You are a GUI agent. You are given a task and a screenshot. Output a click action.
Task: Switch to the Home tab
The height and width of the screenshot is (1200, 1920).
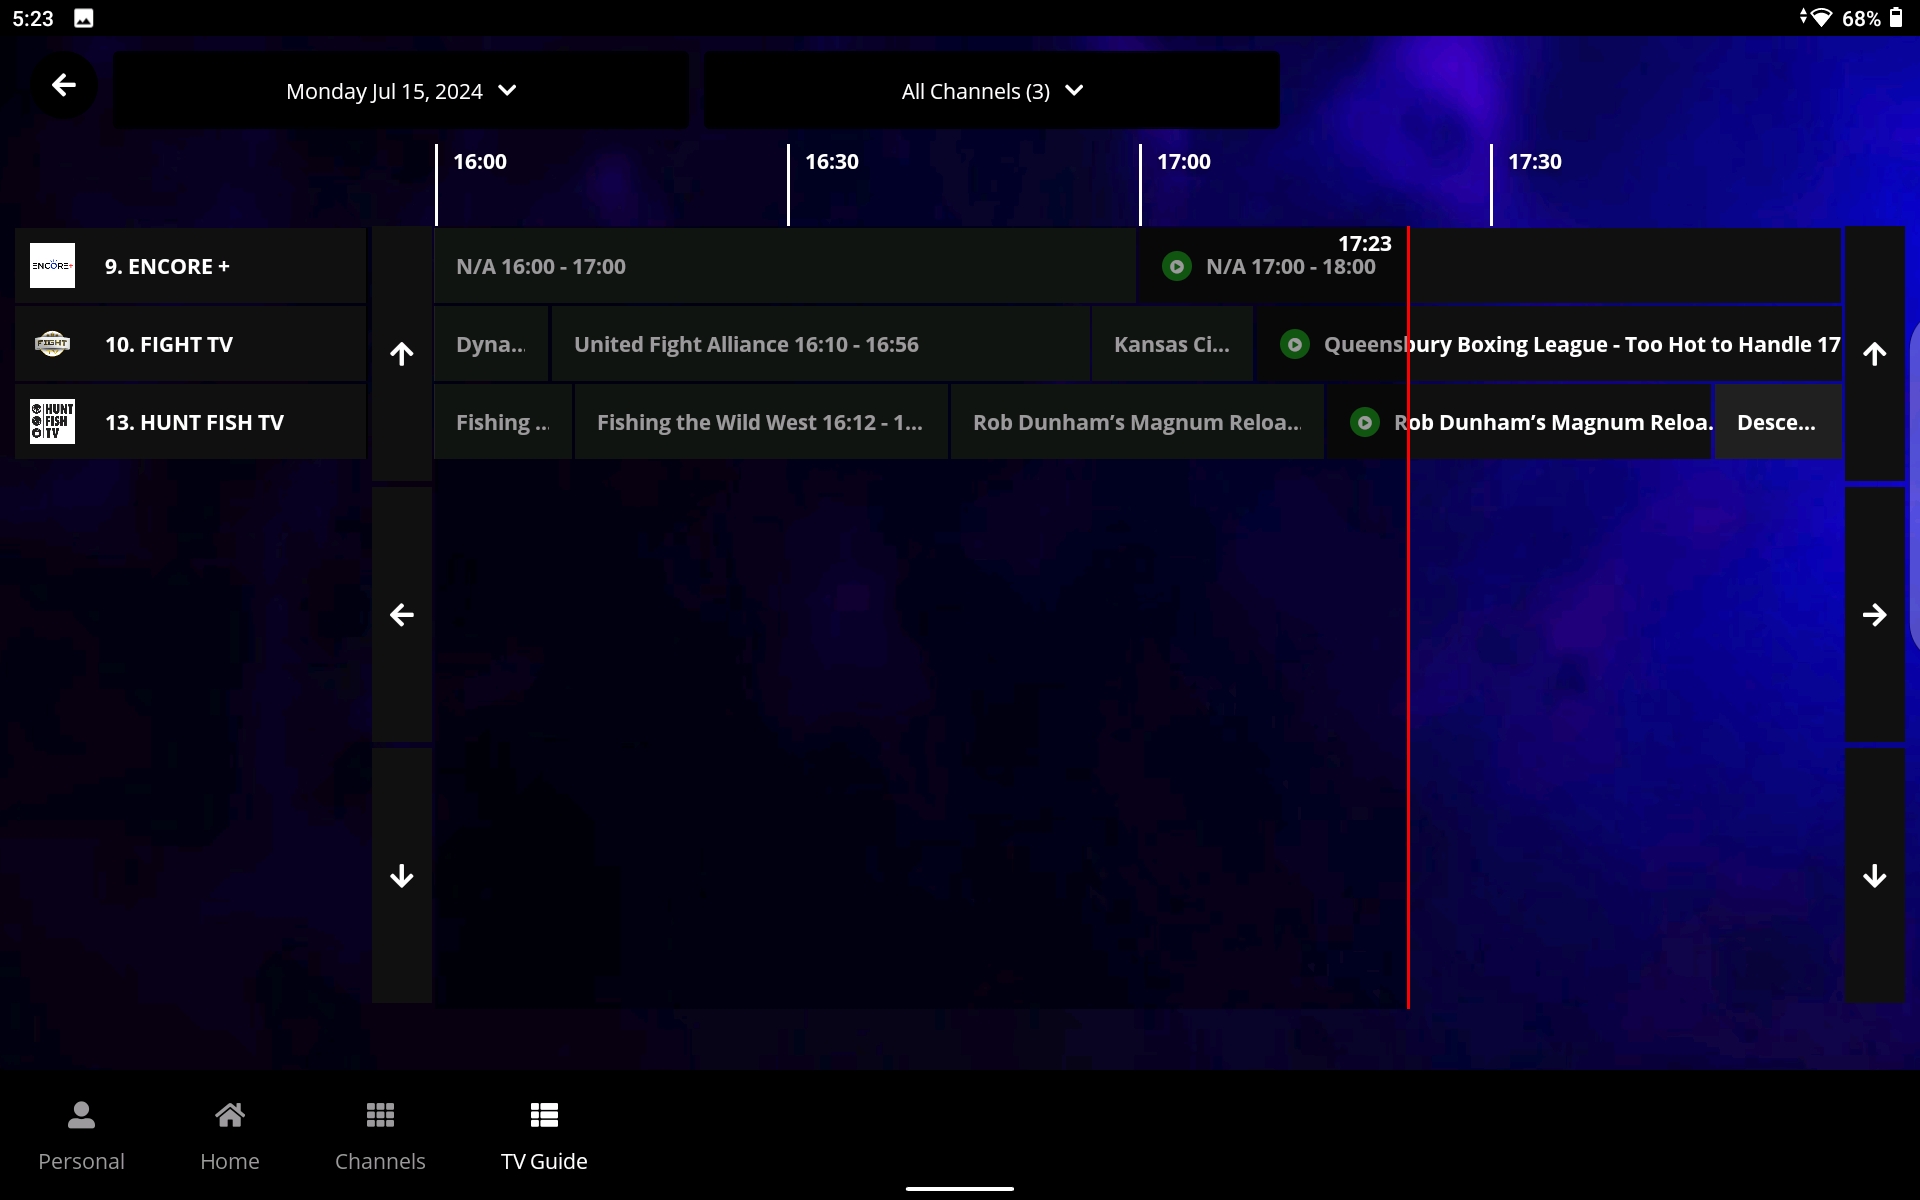click(230, 1136)
